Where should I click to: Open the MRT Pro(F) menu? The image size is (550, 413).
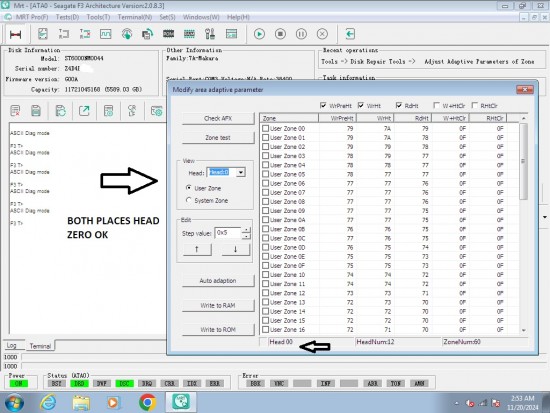click(x=32, y=17)
